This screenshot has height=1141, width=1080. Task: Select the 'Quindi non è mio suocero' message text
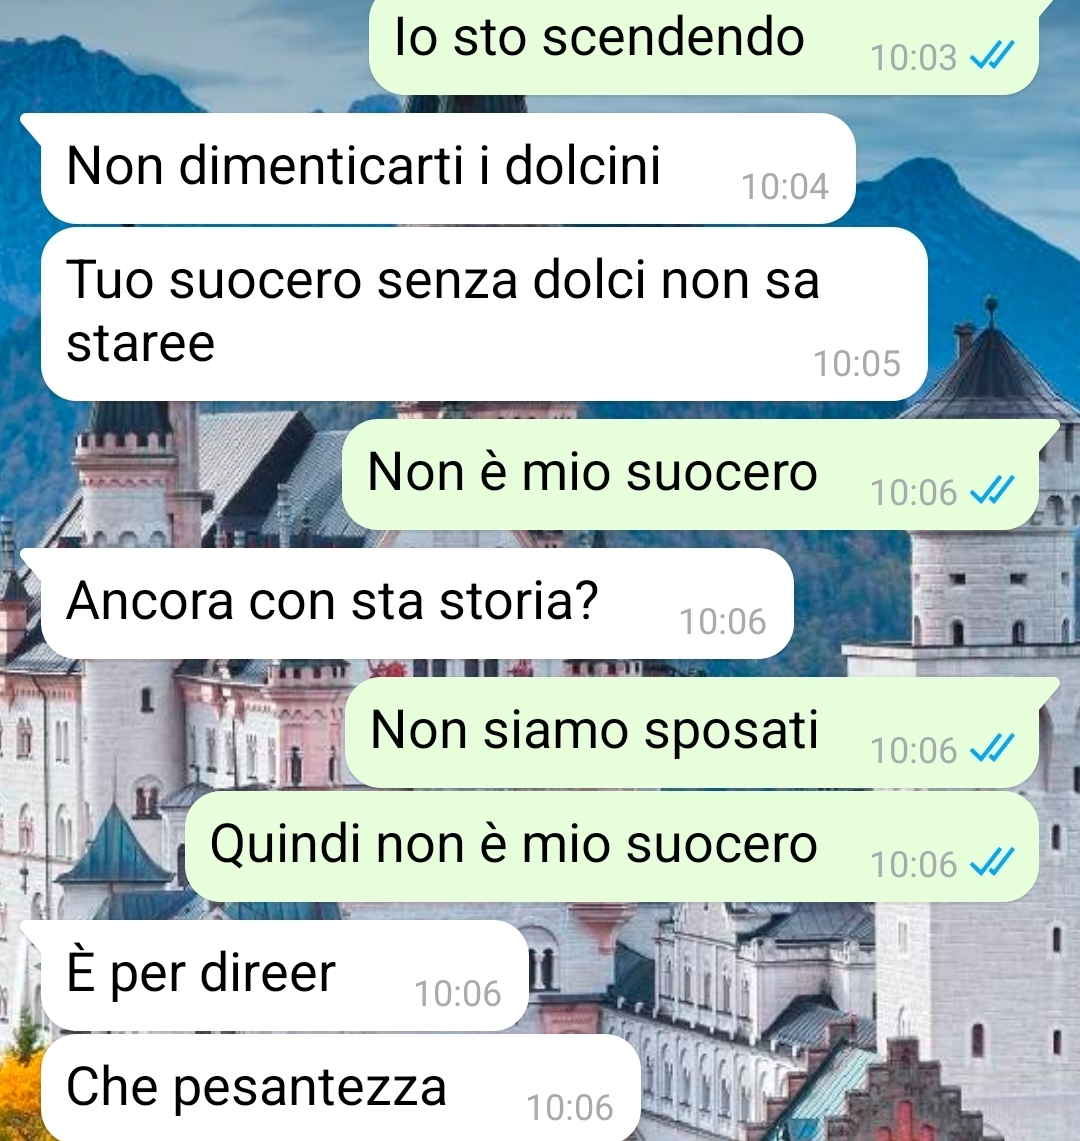[x=514, y=846]
